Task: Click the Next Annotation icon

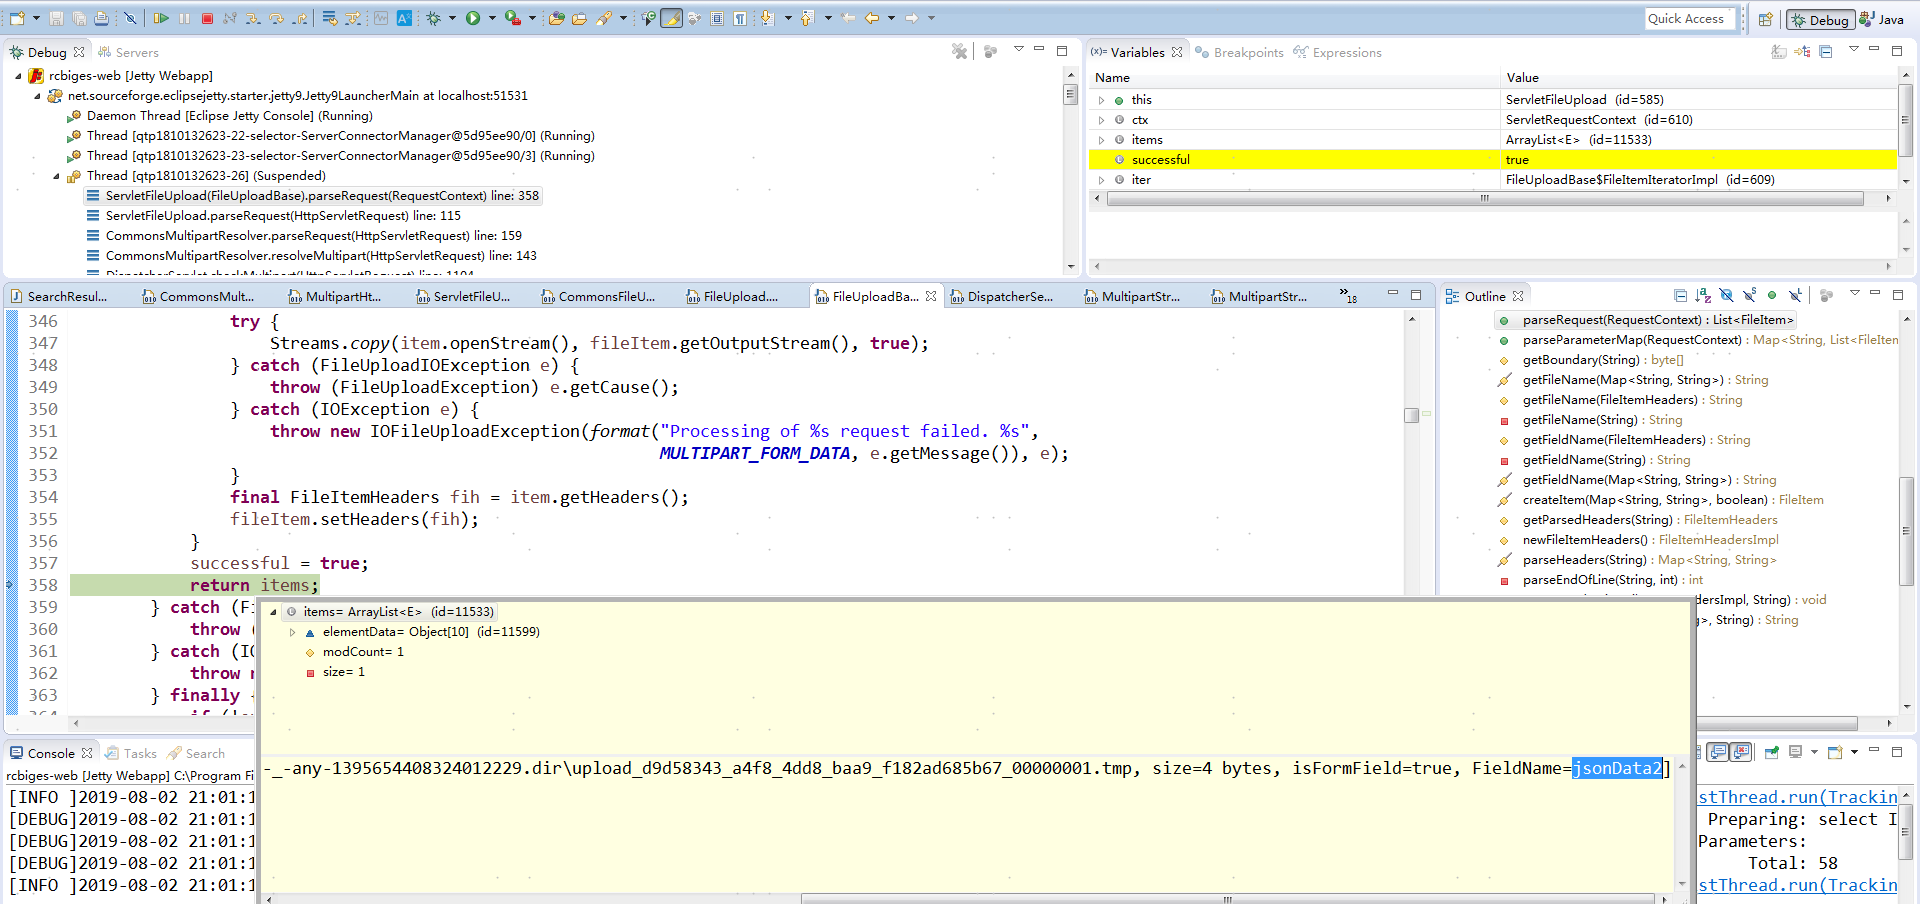Action: pyautogui.click(x=766, y=18)
